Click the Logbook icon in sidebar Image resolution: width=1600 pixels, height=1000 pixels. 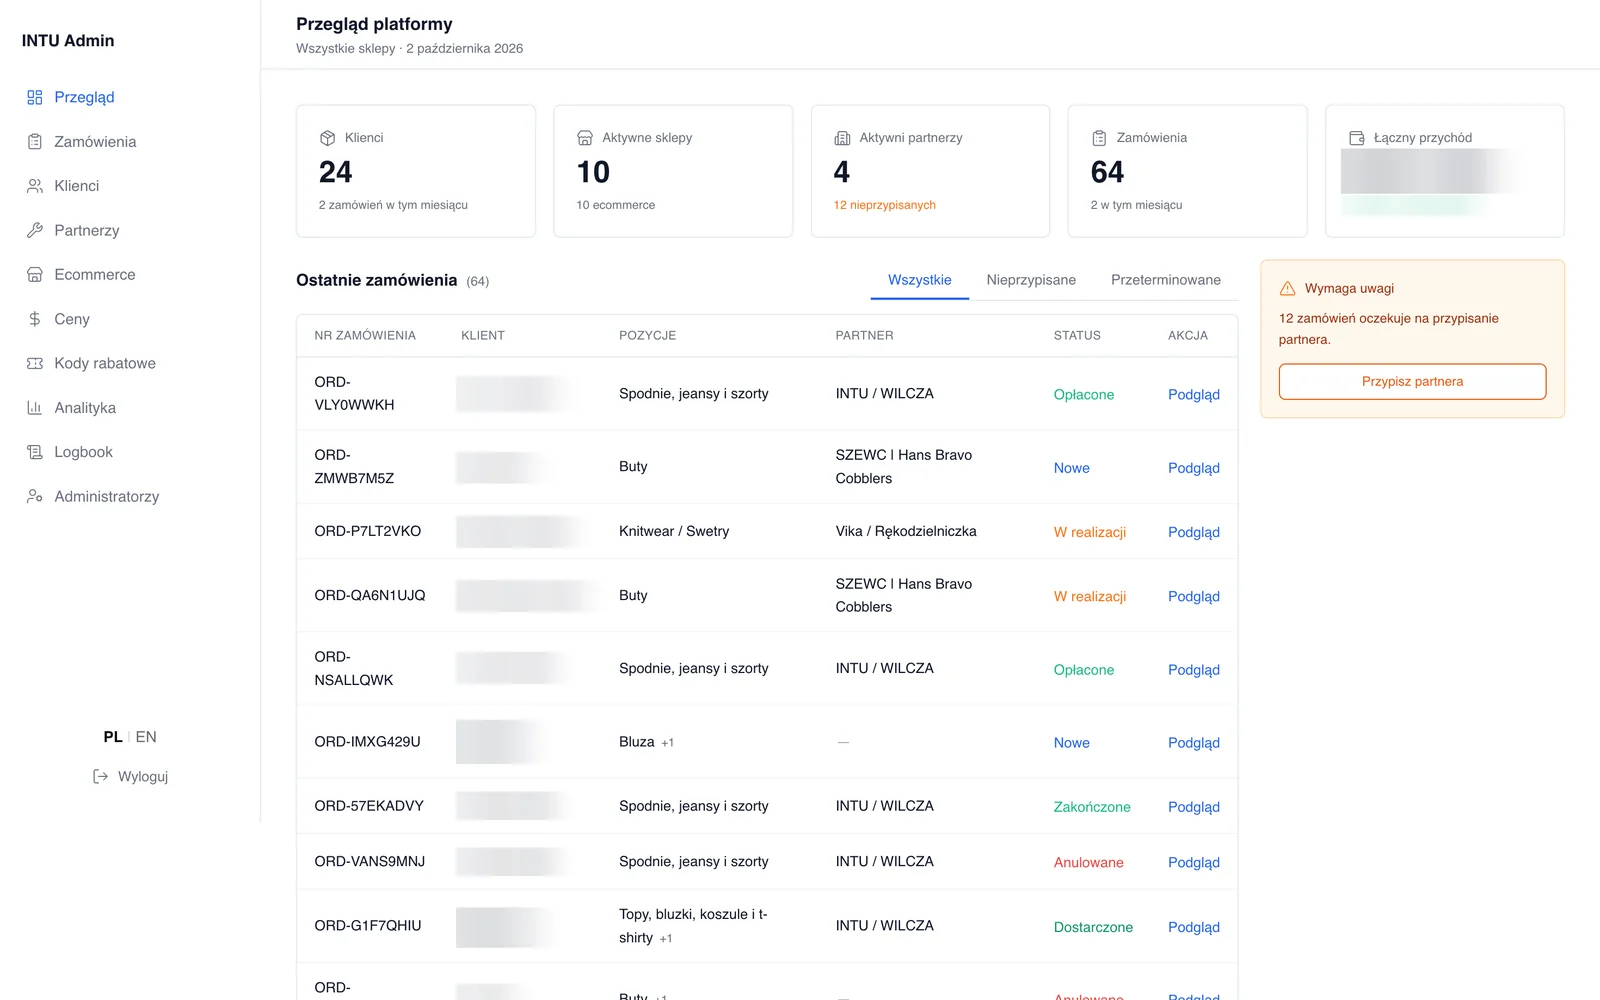[35, 452]
